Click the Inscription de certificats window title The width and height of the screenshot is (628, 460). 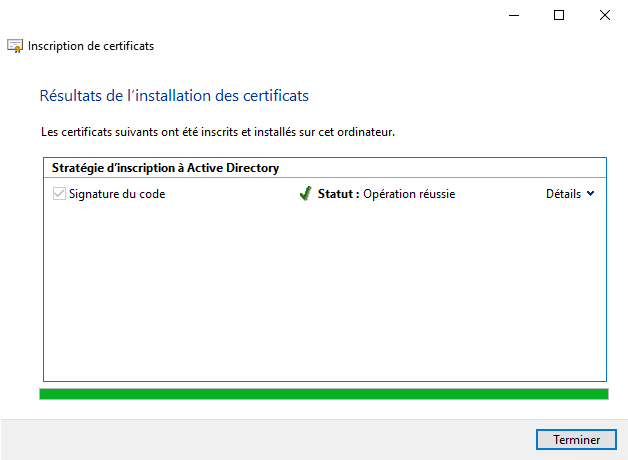click(91, 46)
